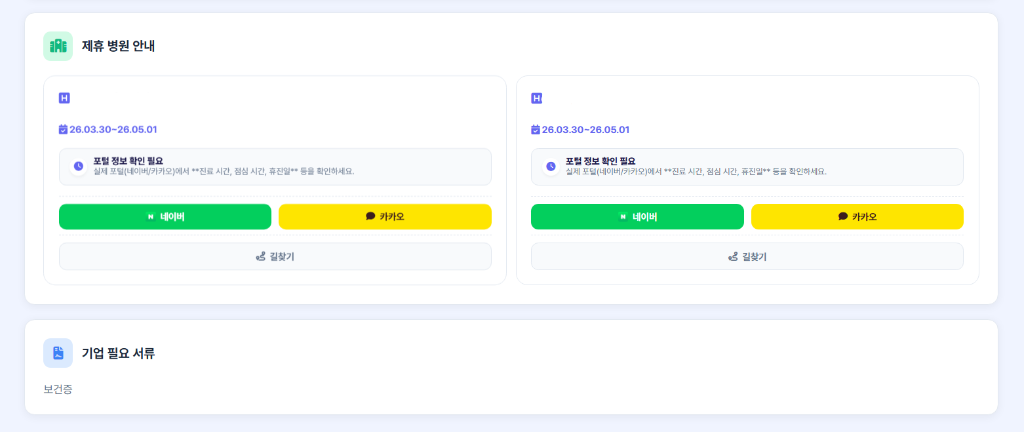Click the 포털 정보 확인 필요 notice in the right card

pyautogui.click(x=747, y=166)
